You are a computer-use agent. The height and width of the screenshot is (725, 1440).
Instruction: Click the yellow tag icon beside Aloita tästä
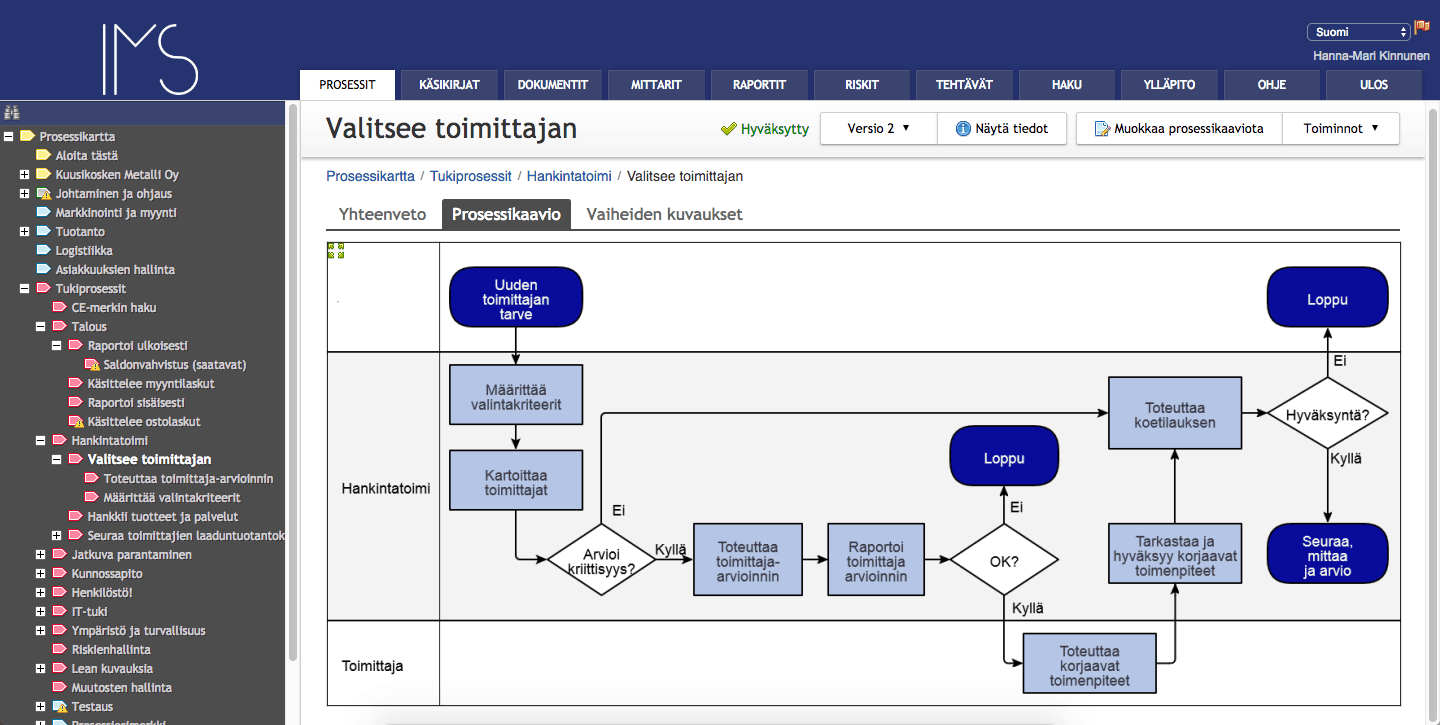coord(43,155)
